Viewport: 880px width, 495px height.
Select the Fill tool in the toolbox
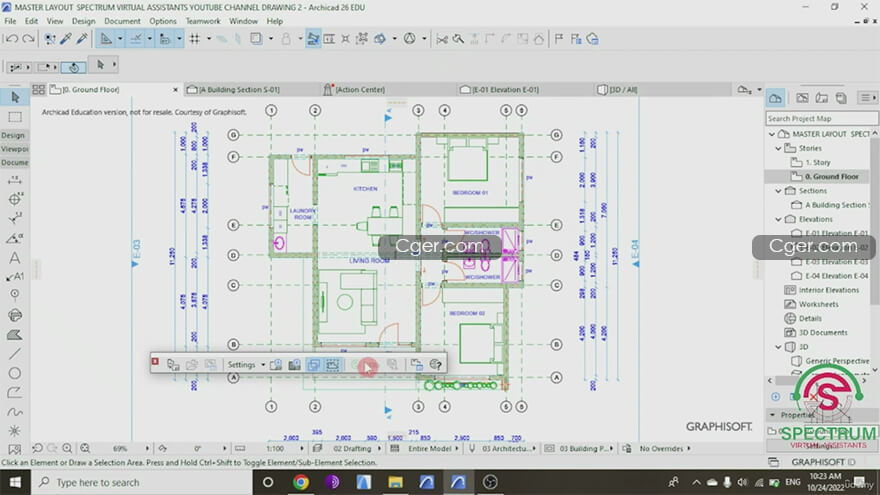pyautogui.click(x=15, y=335)
